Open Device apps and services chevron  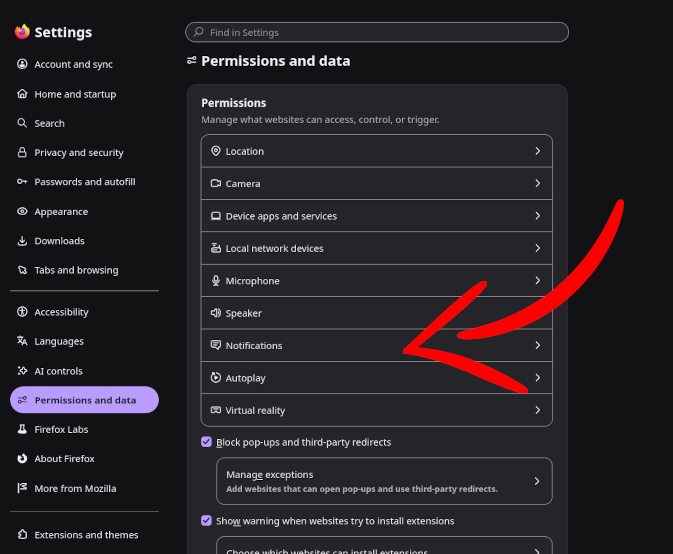[537, 216]
